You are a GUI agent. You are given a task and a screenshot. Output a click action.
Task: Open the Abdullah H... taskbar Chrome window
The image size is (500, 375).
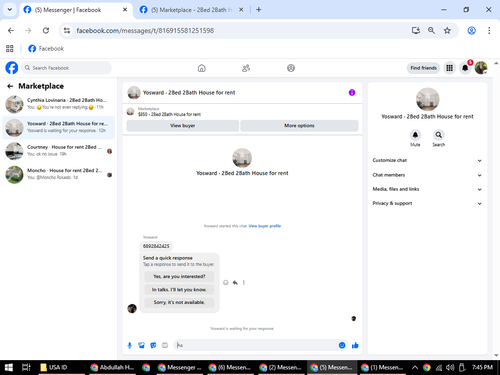112,368
